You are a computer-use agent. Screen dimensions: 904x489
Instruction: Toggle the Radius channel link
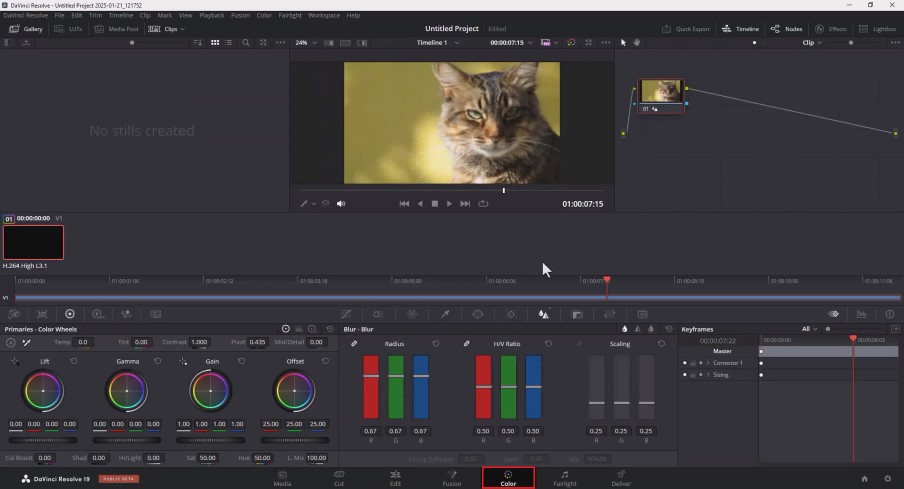pos(354,344)
